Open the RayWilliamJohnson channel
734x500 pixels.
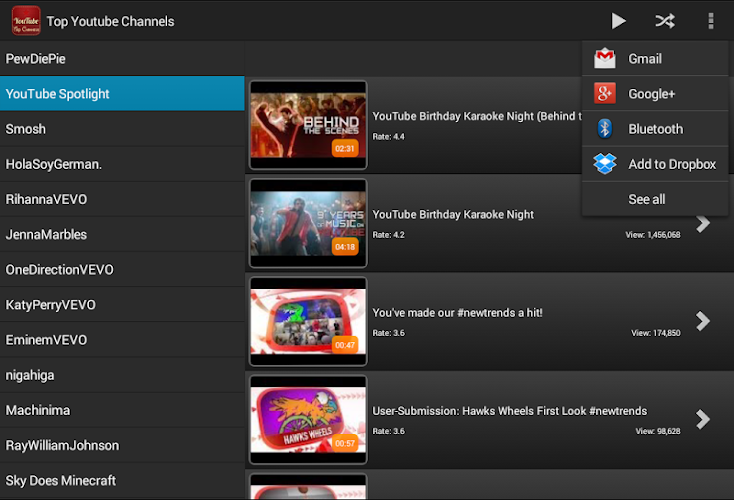pos(122,445)
